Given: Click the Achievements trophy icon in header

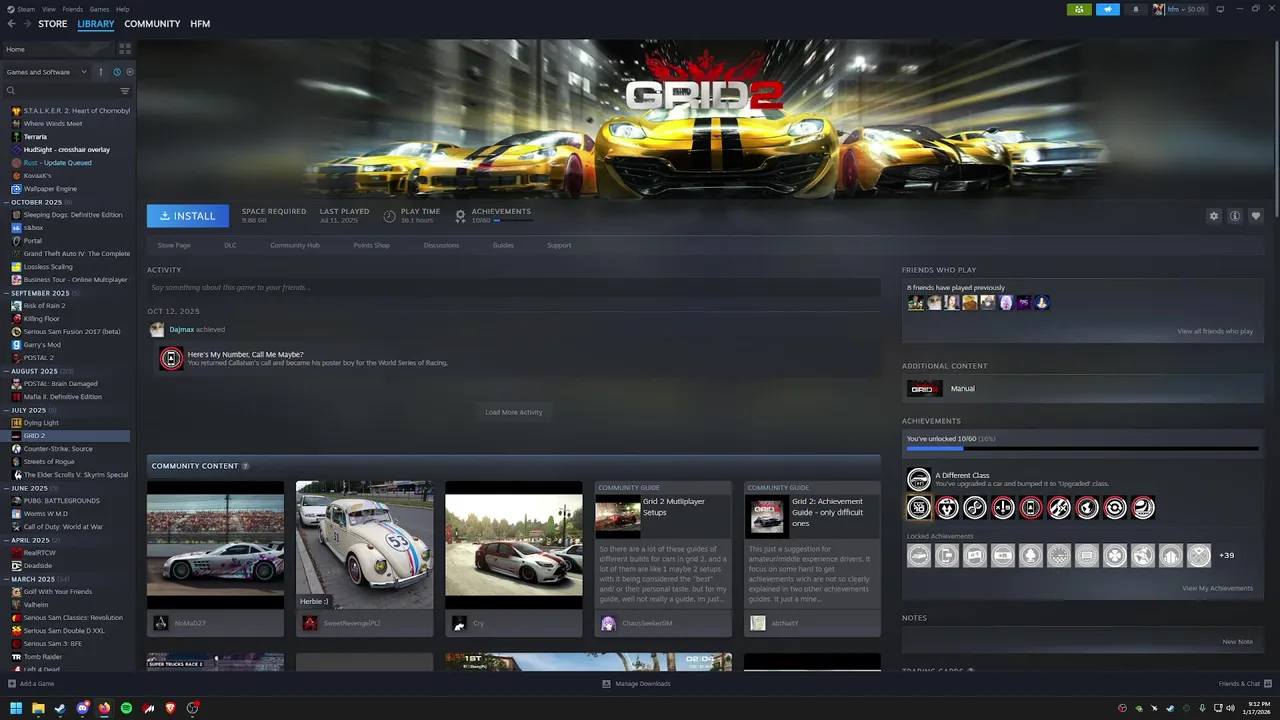Looking at the screenshot, I should click(x=460, y=216).
